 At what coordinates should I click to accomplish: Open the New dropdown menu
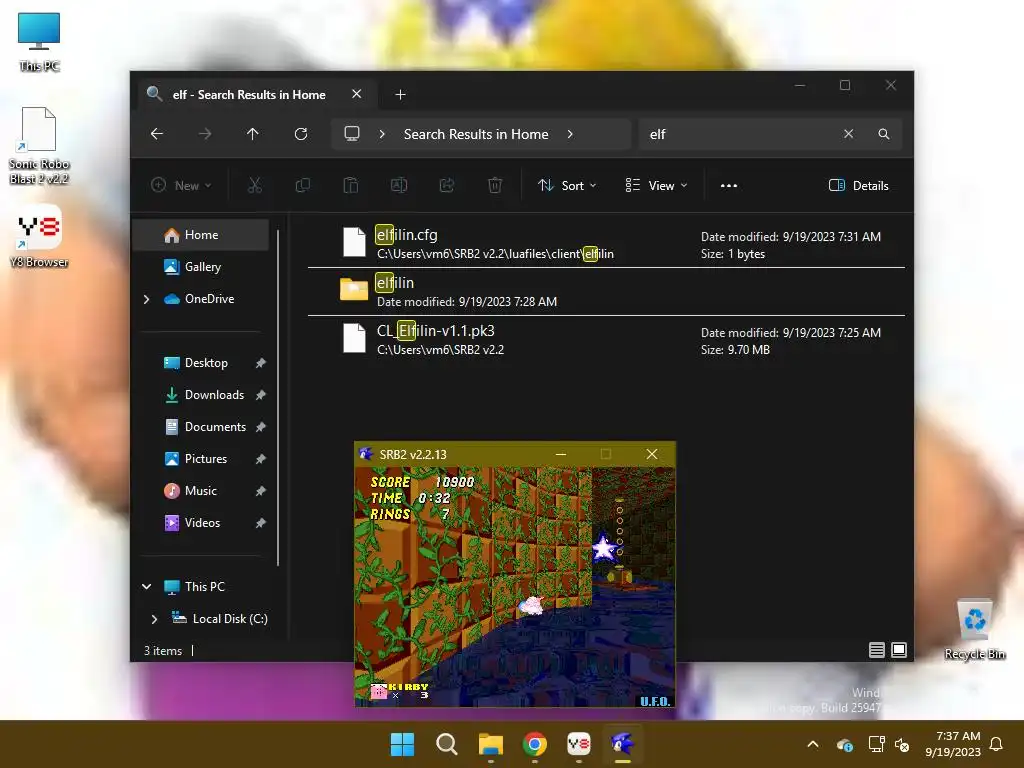[181, 185]
